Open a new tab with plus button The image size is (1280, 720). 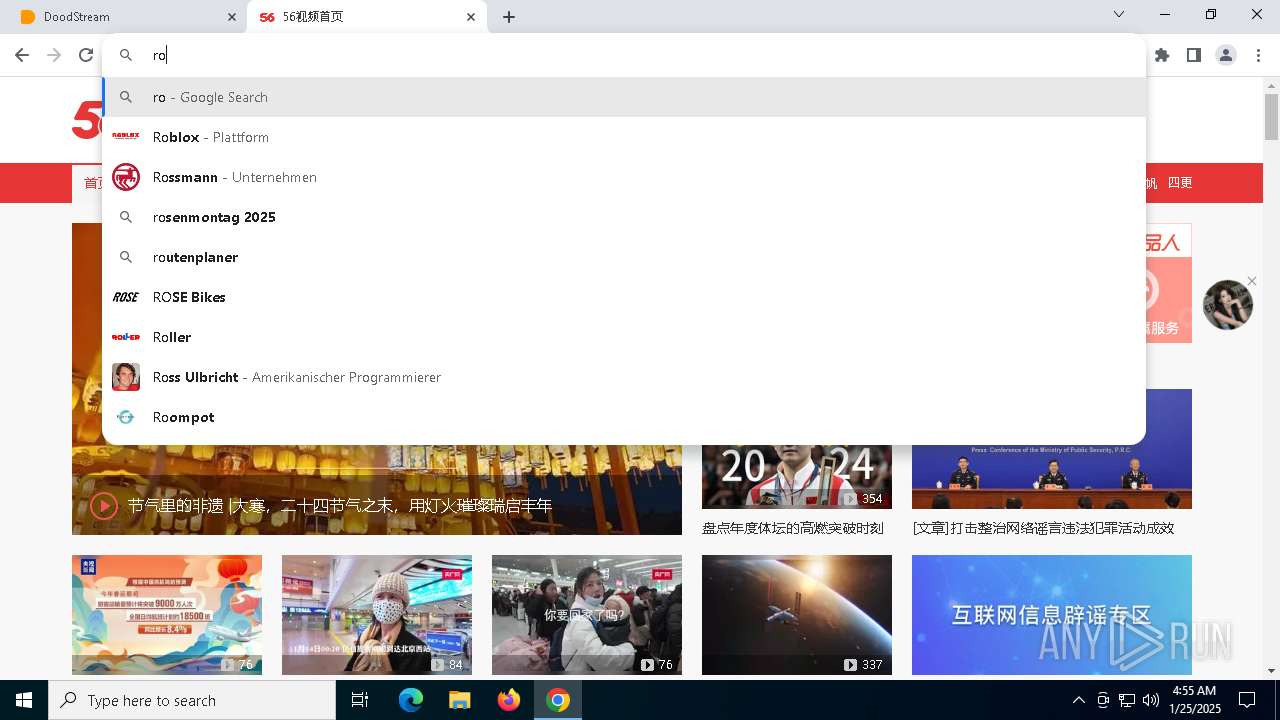[x=509, y=17]
